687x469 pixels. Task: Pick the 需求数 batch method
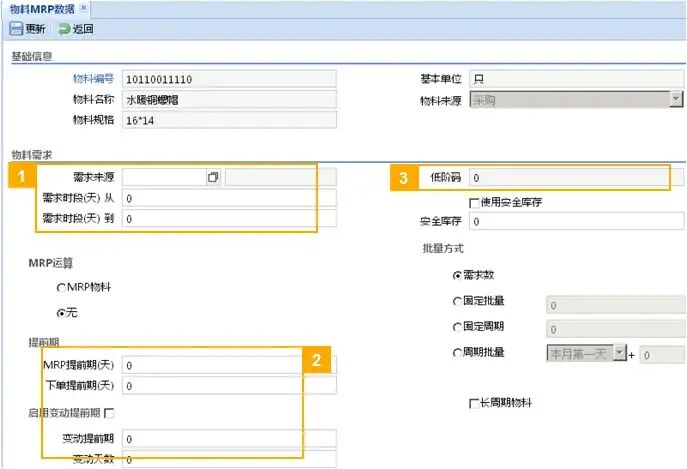click(458, 275)
